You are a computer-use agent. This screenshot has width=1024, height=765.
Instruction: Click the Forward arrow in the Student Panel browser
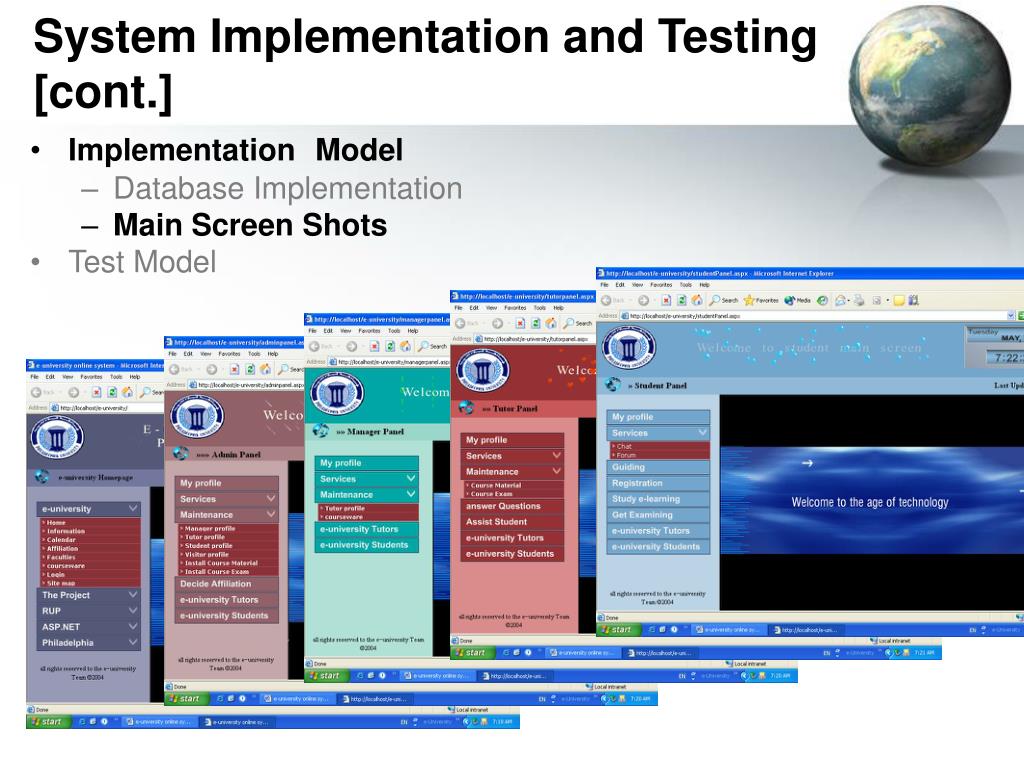[x=643, y=301]
